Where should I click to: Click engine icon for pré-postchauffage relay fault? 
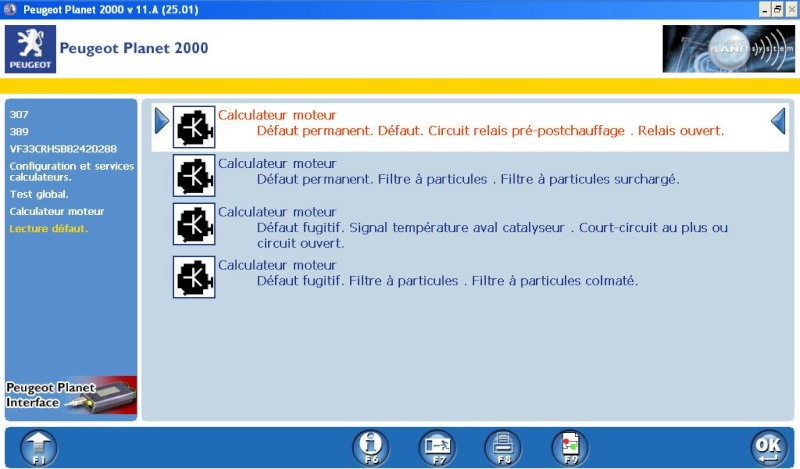pyautogui.click(x=194, y=127)
